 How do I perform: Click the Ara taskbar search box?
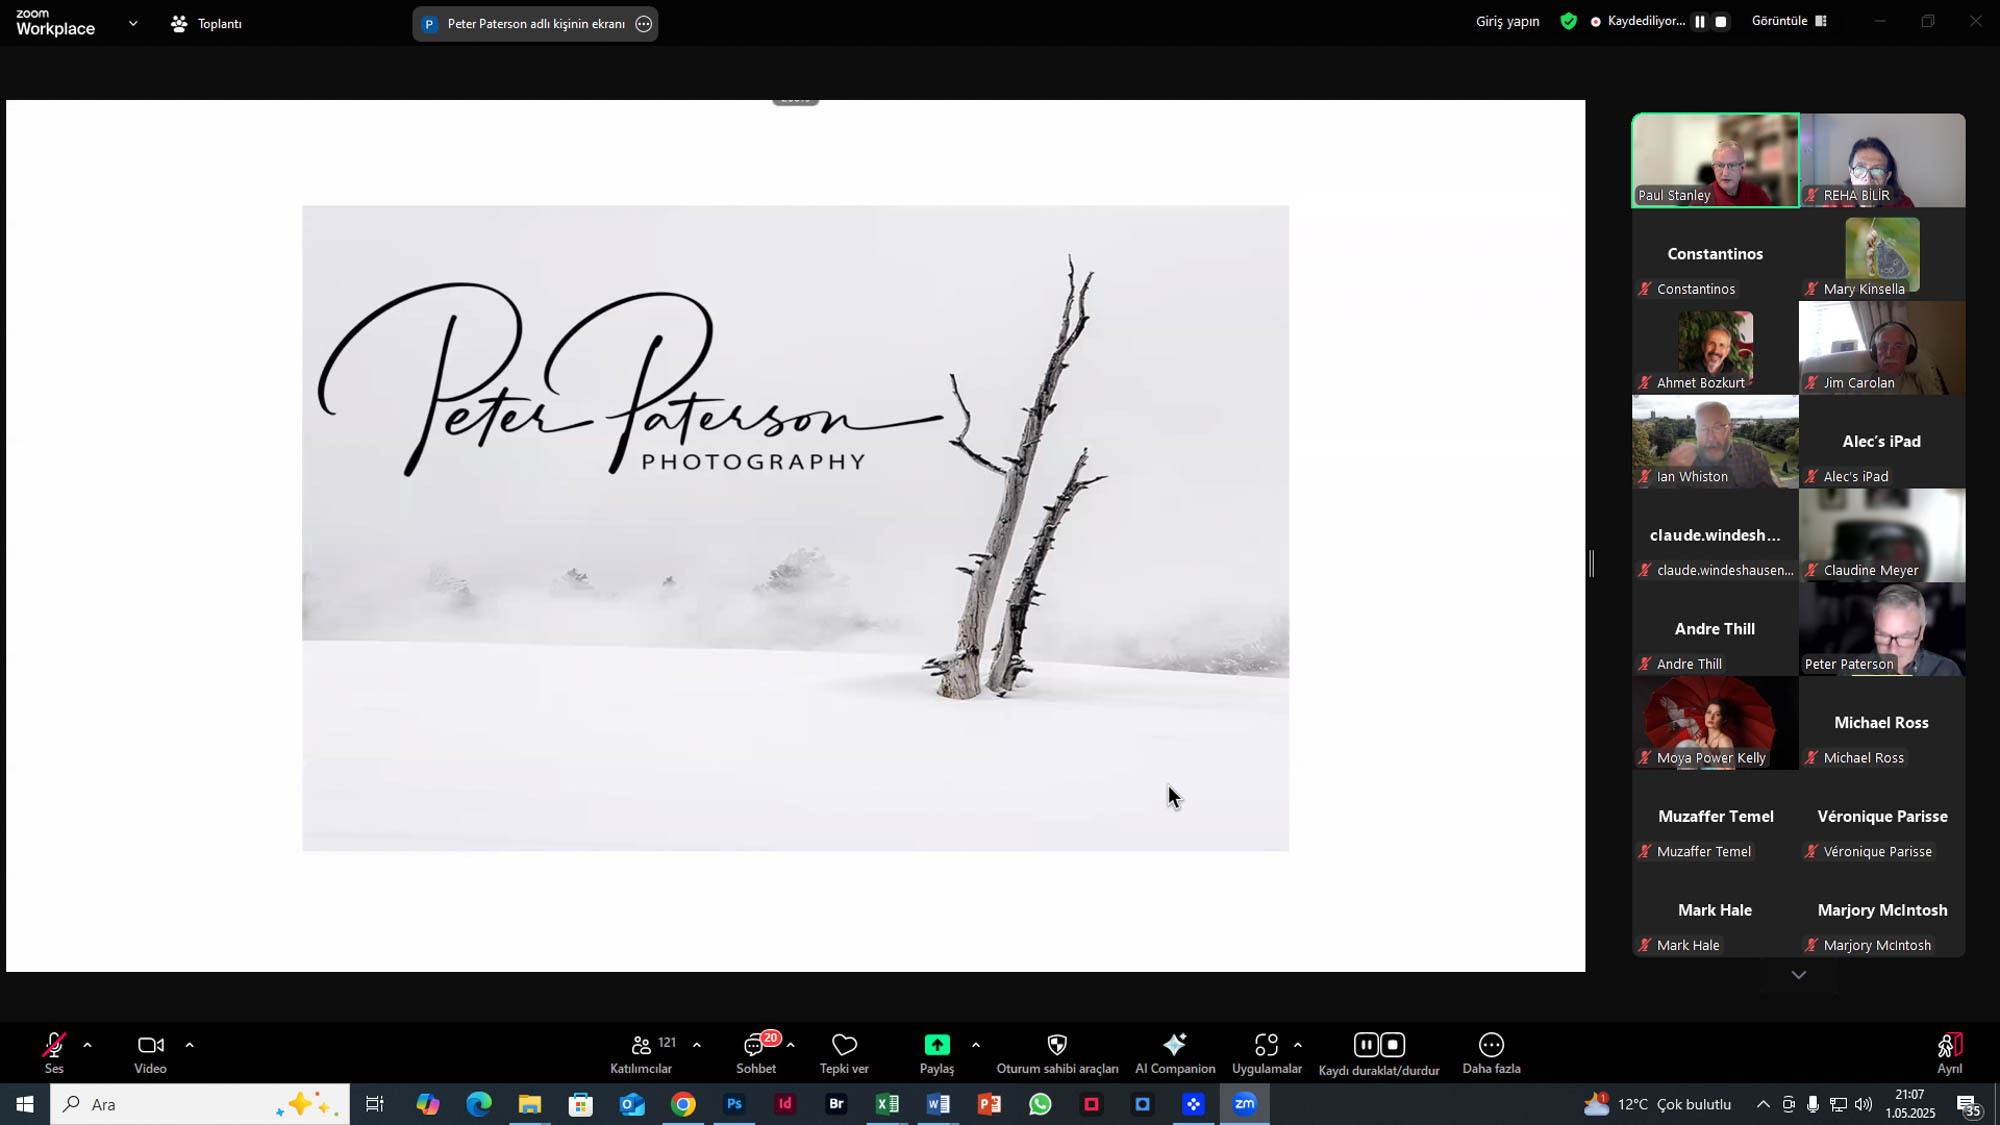(200, 1104)
